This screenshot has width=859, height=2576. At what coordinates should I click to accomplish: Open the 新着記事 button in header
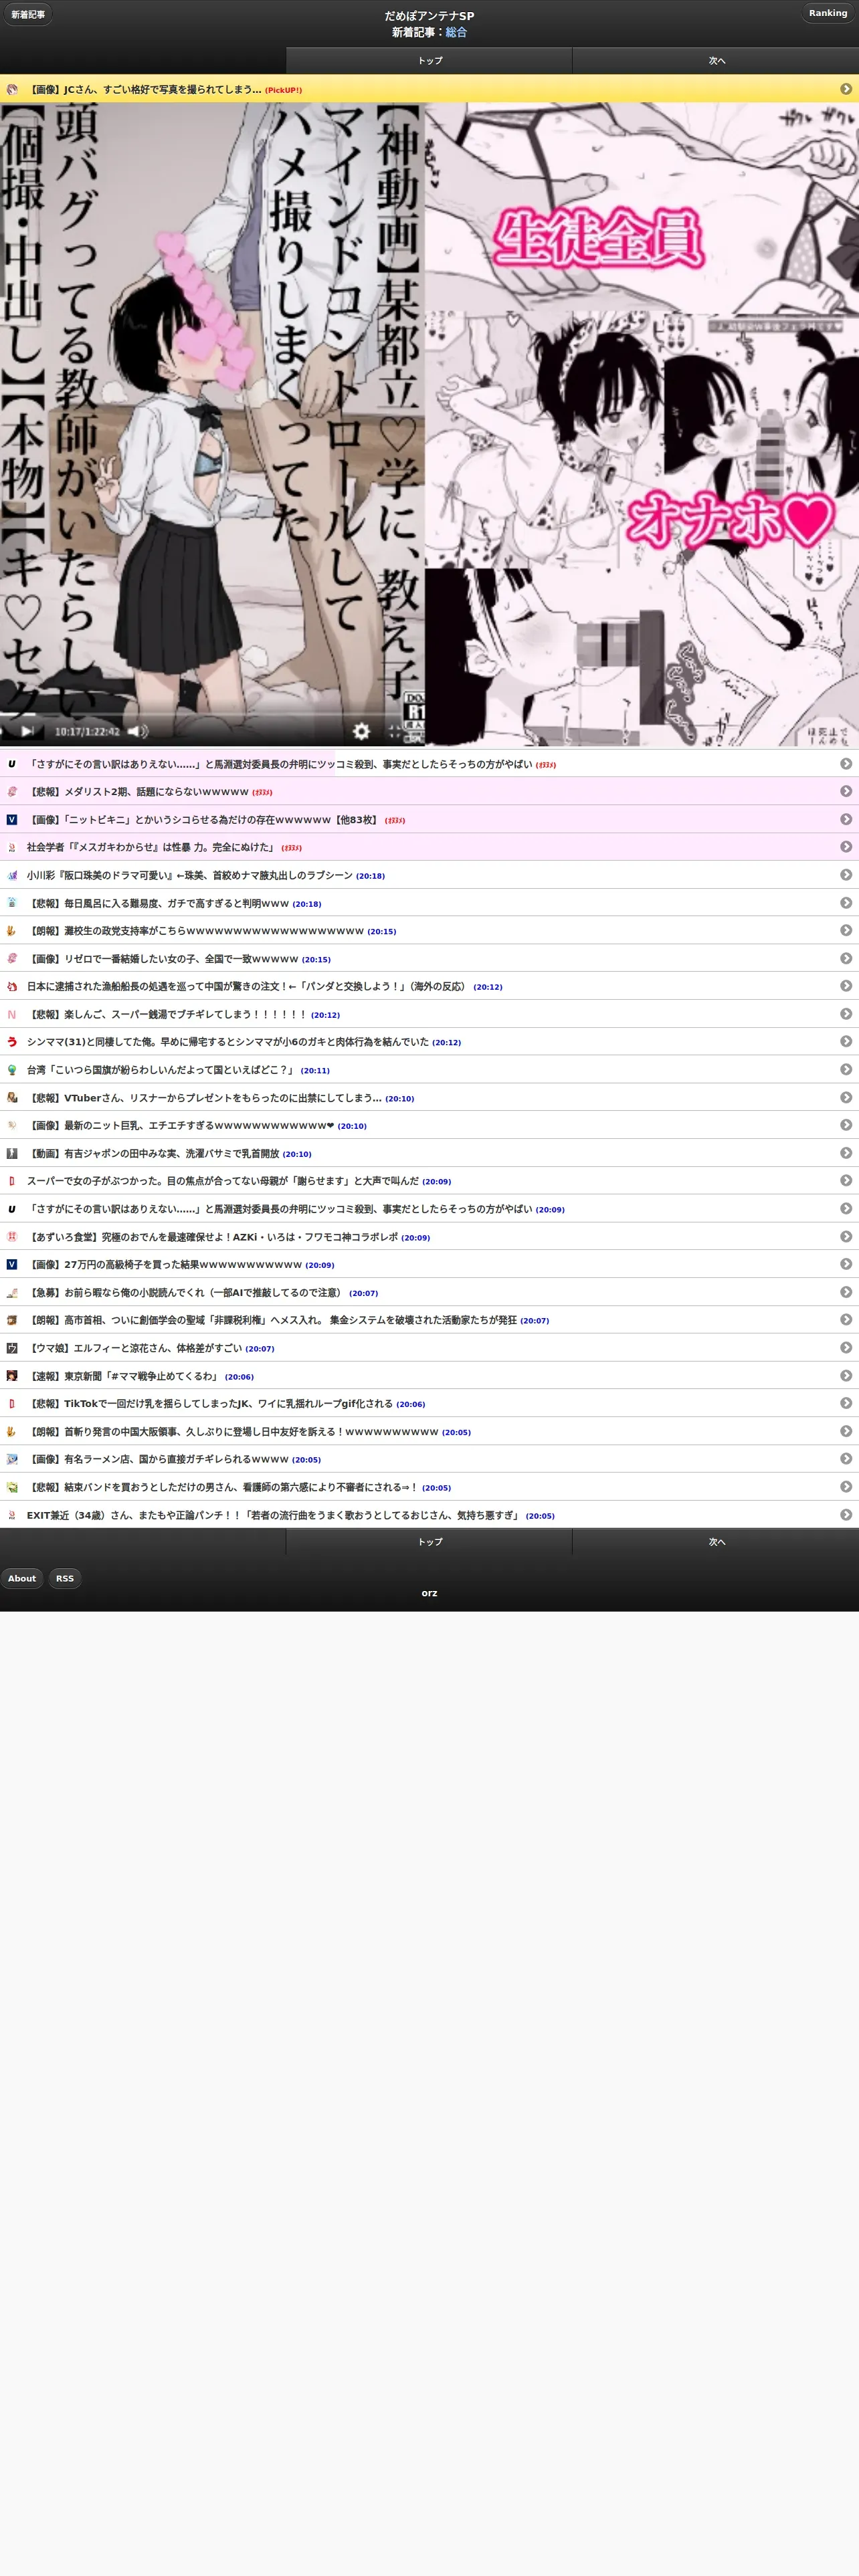pos(28,14)
